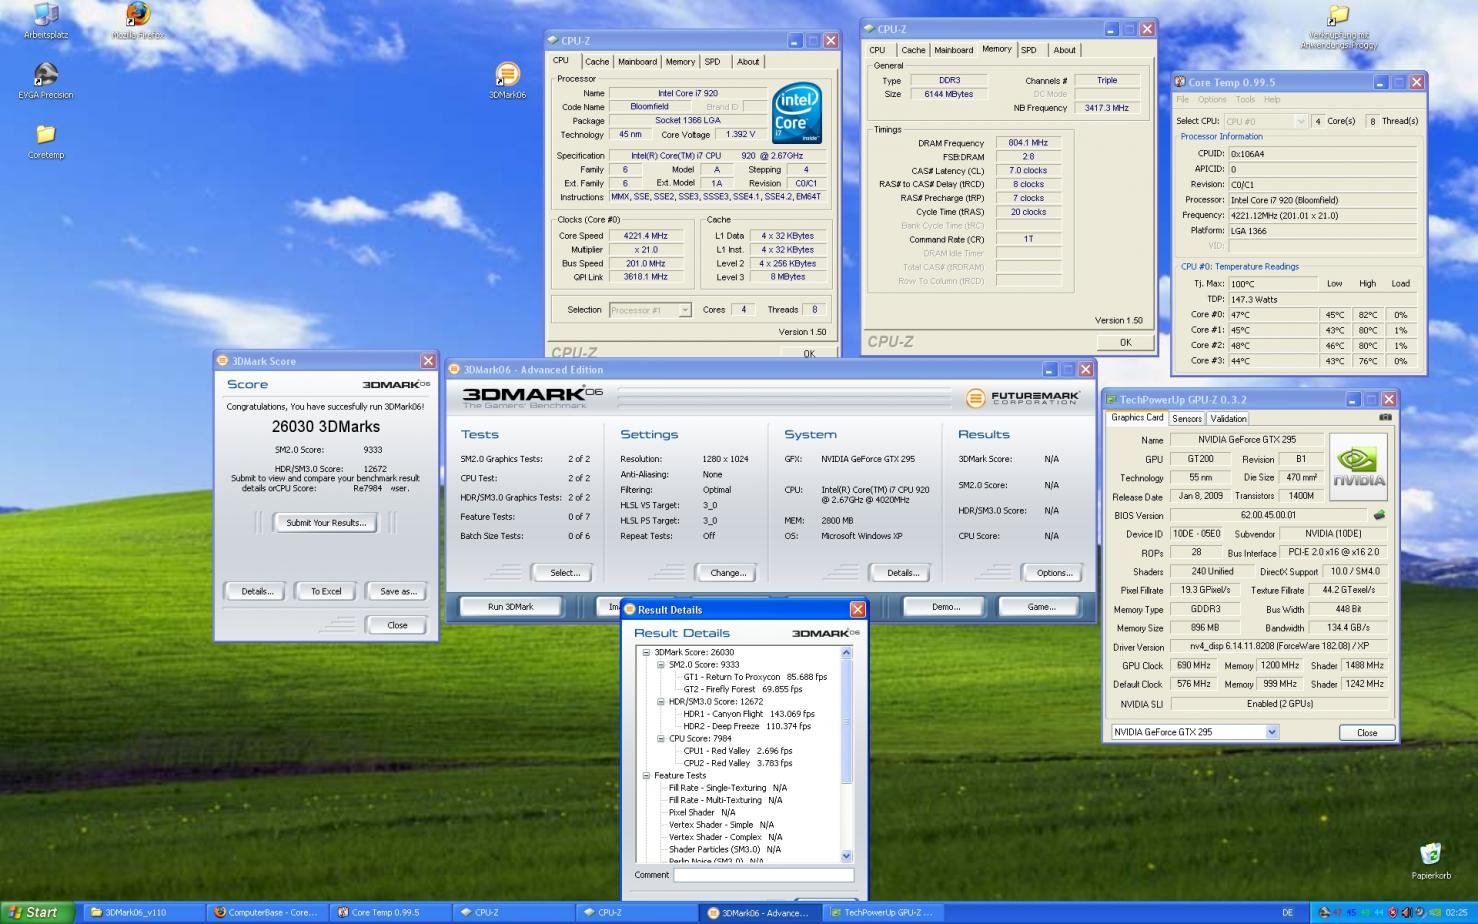Click the Demo button in 3DMark06
The width and height of the screenshot is (1478, 924).
click(x=945, y=607)
